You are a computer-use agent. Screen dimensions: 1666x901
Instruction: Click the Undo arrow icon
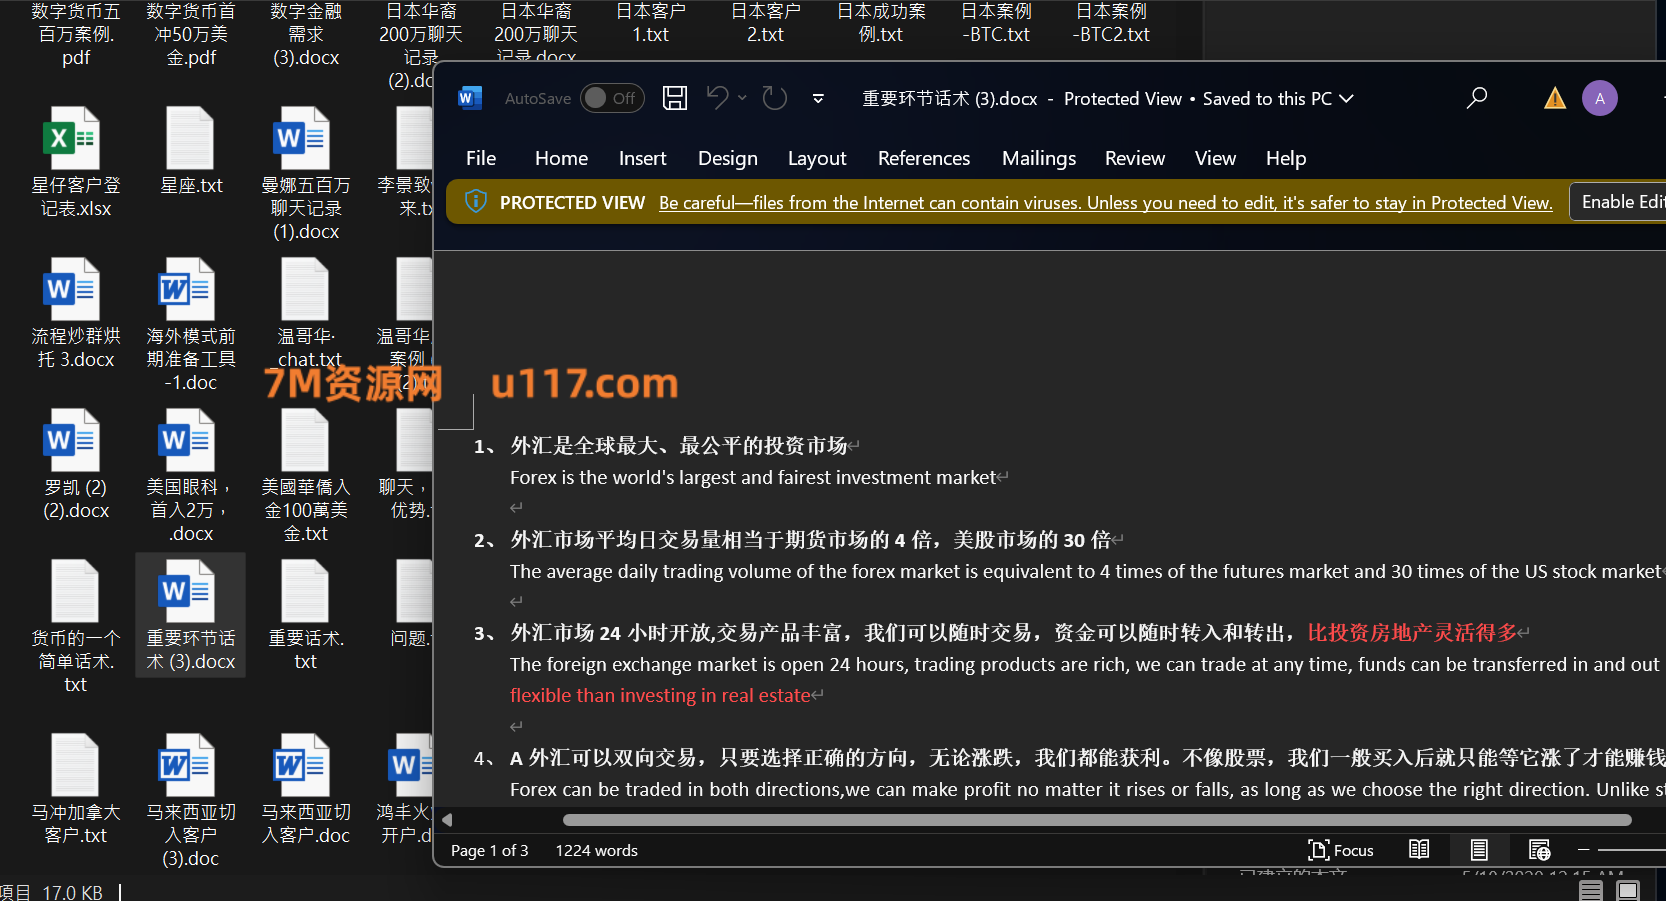[717, 98]
